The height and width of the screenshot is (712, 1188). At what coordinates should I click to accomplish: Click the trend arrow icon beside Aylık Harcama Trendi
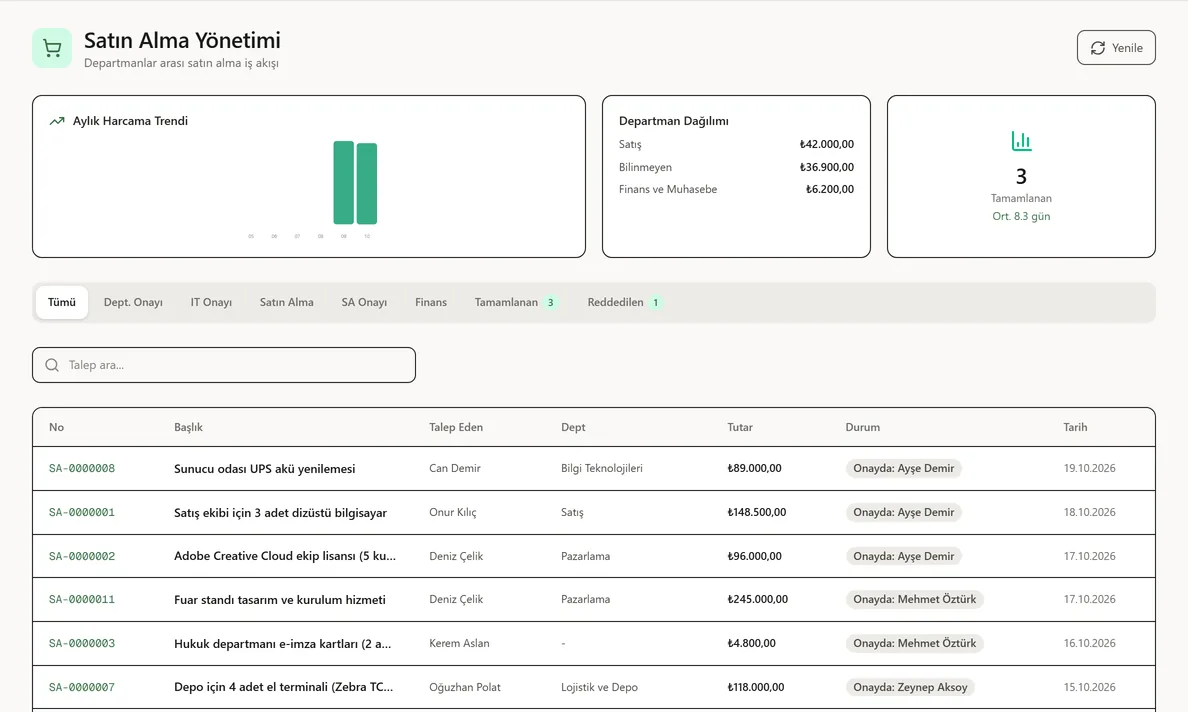click(57, 121)
